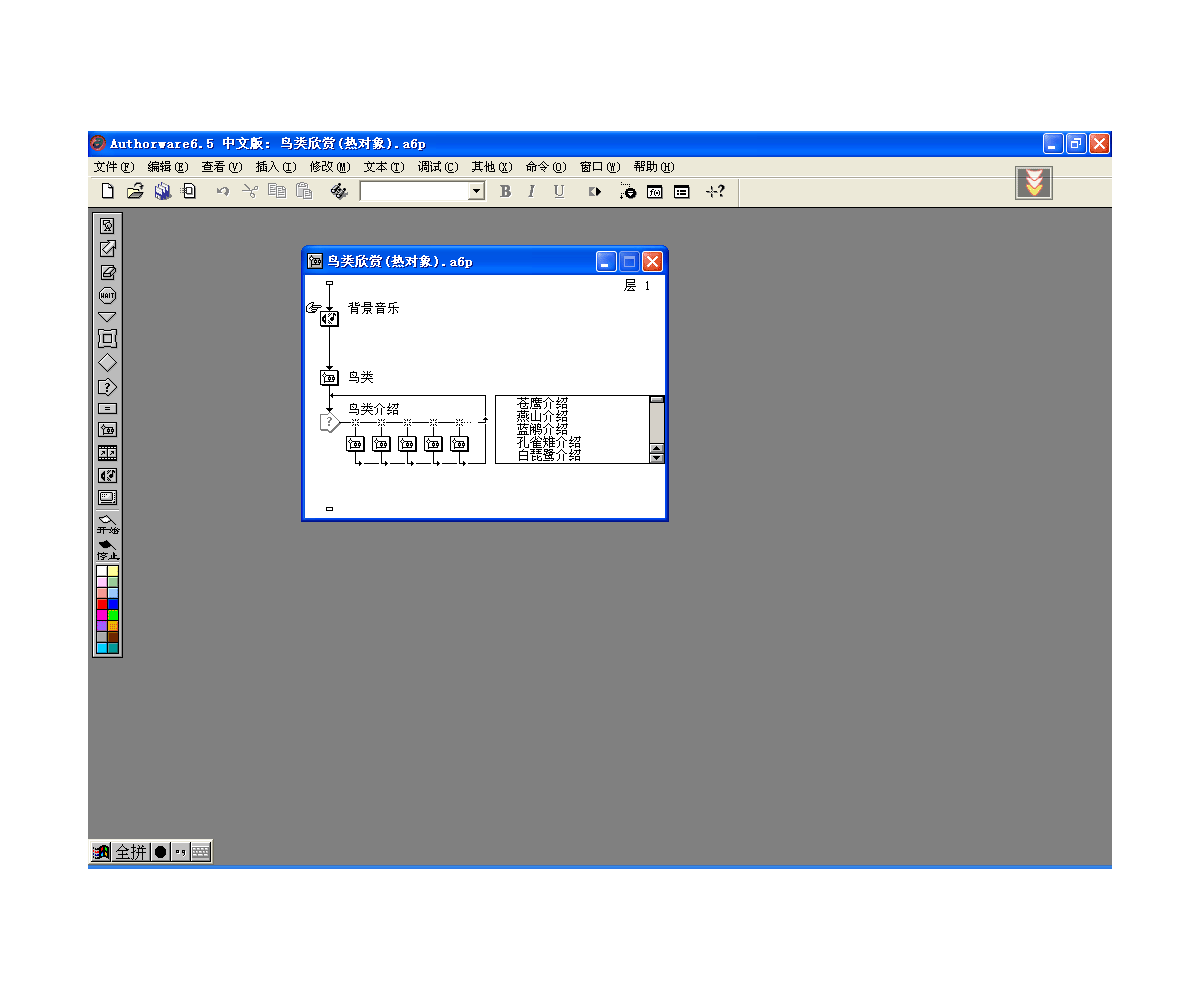Open the 调试(C) menu
The width and height of the screenshot is (1200, 1000).
[437, 167]
